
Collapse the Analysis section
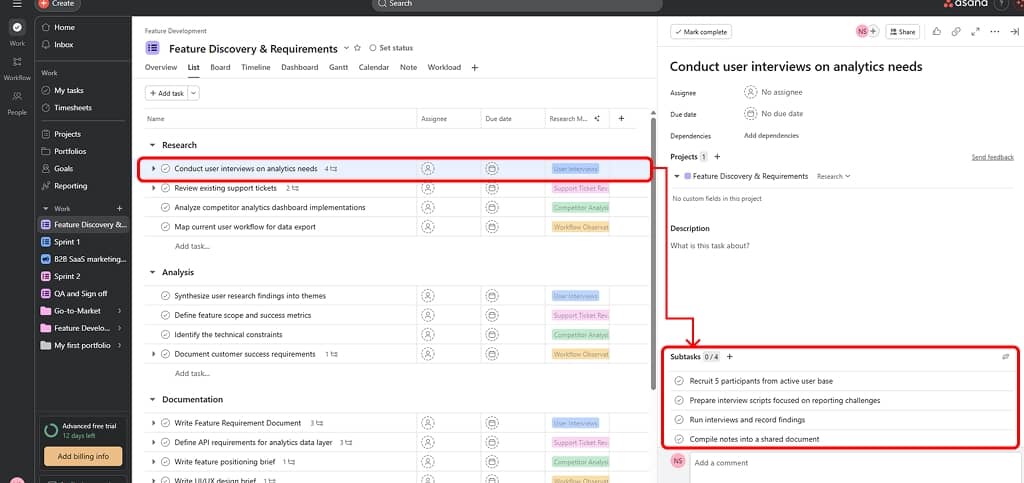(153, 273)
